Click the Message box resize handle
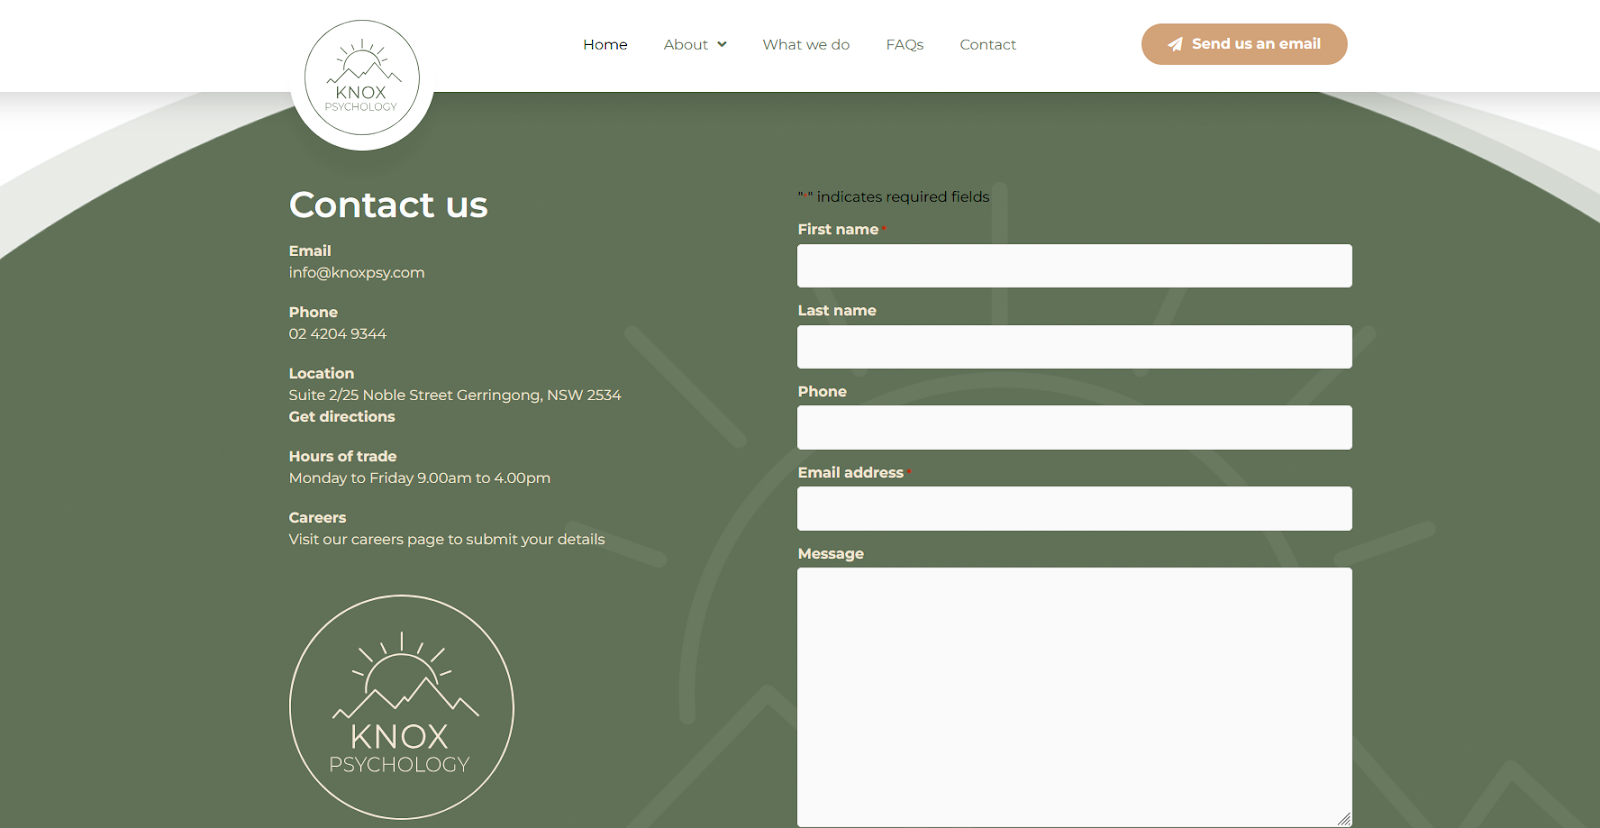Screen dimensions: 1600x828 (1344, 819)
